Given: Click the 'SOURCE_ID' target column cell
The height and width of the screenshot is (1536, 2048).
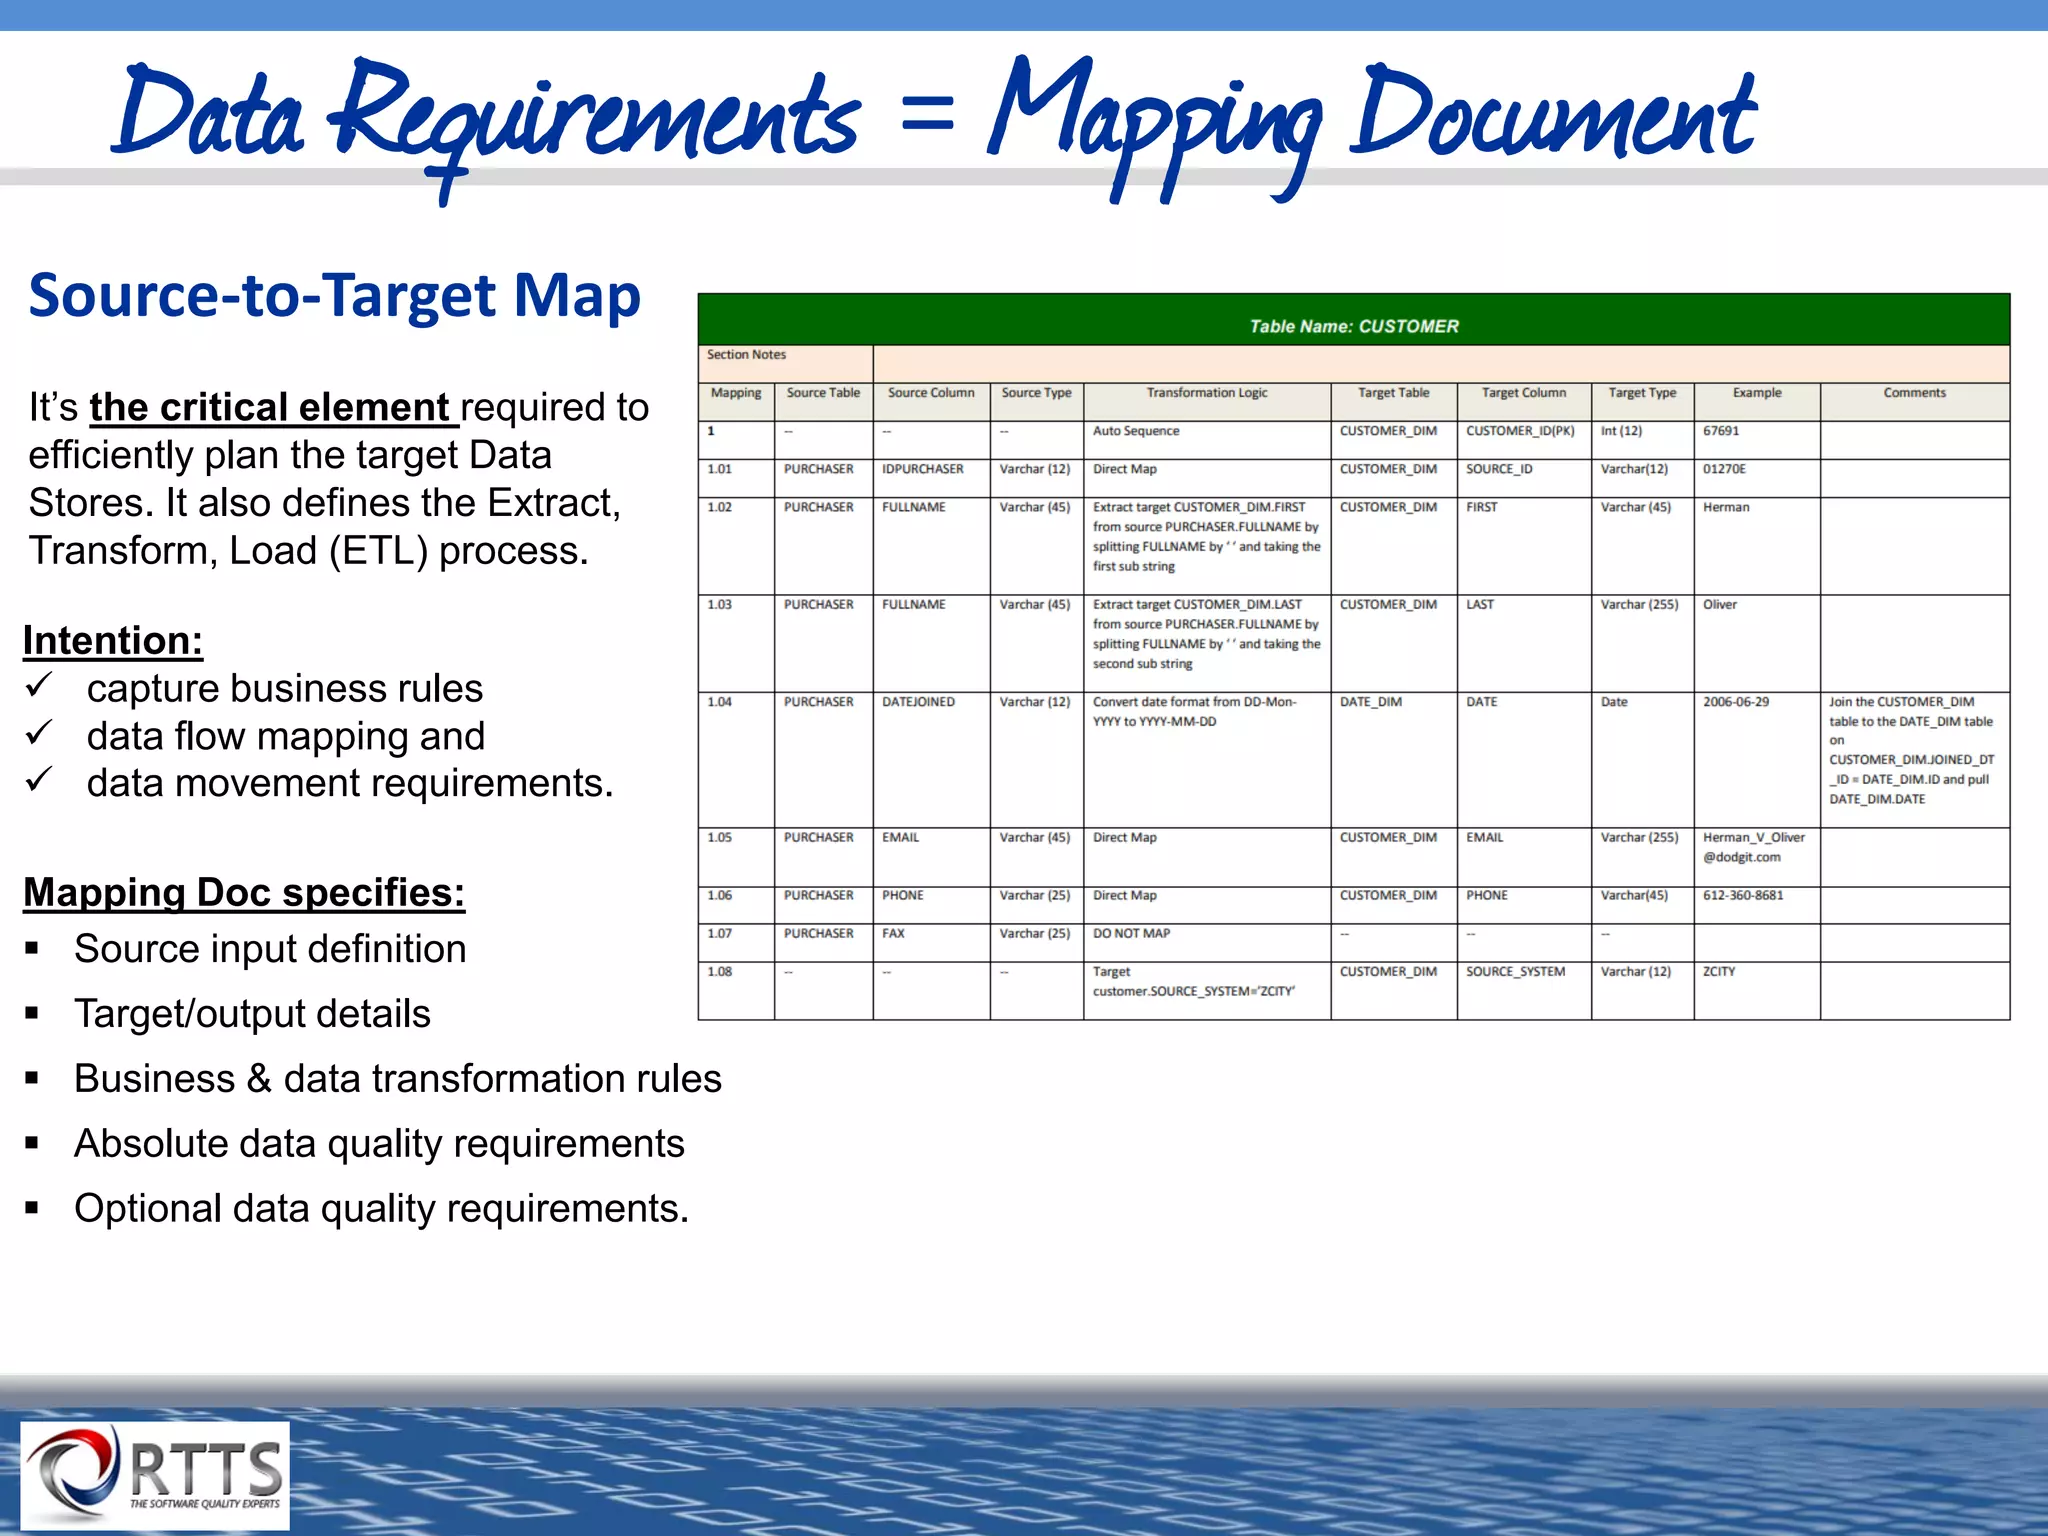Looking at the screenshot, I should point(1523,477).
